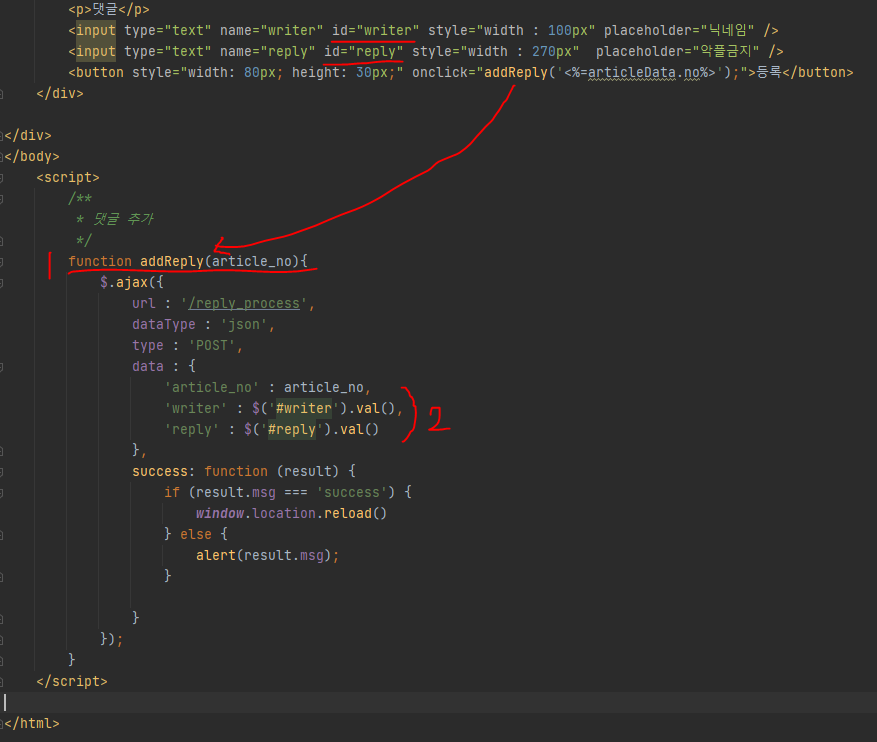Click the alert(result.msg); statement

tap(267, 555)
